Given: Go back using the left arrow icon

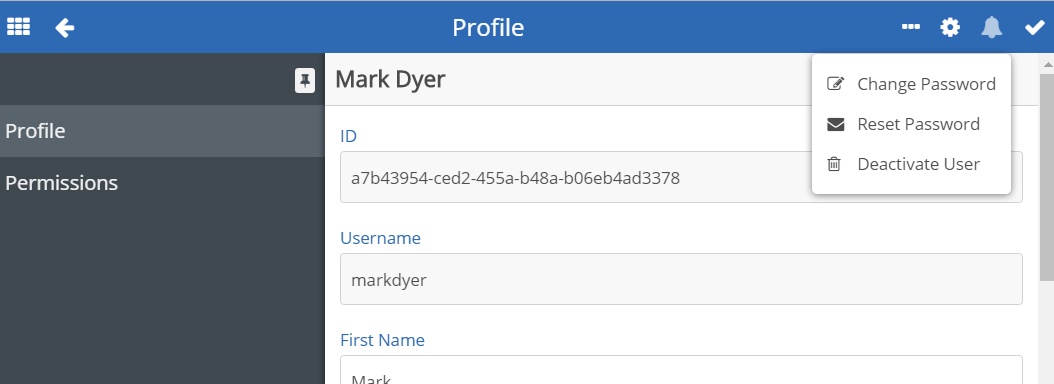Looking at the screenshot, I should point(65,28).
